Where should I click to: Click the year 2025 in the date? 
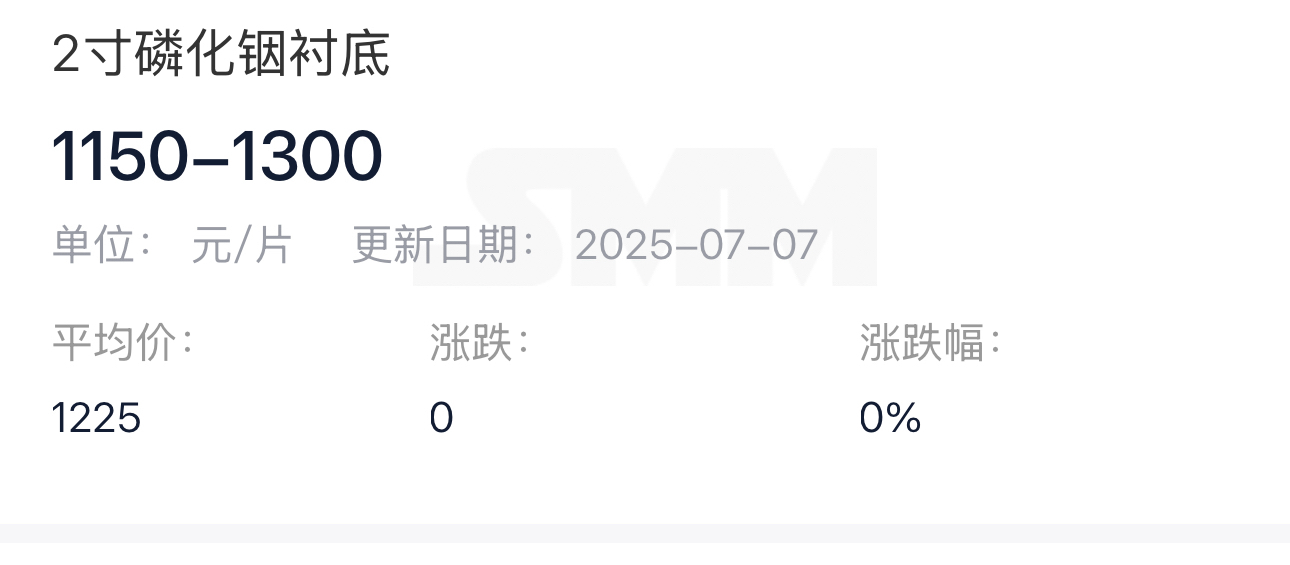click(x=620, y=245)
